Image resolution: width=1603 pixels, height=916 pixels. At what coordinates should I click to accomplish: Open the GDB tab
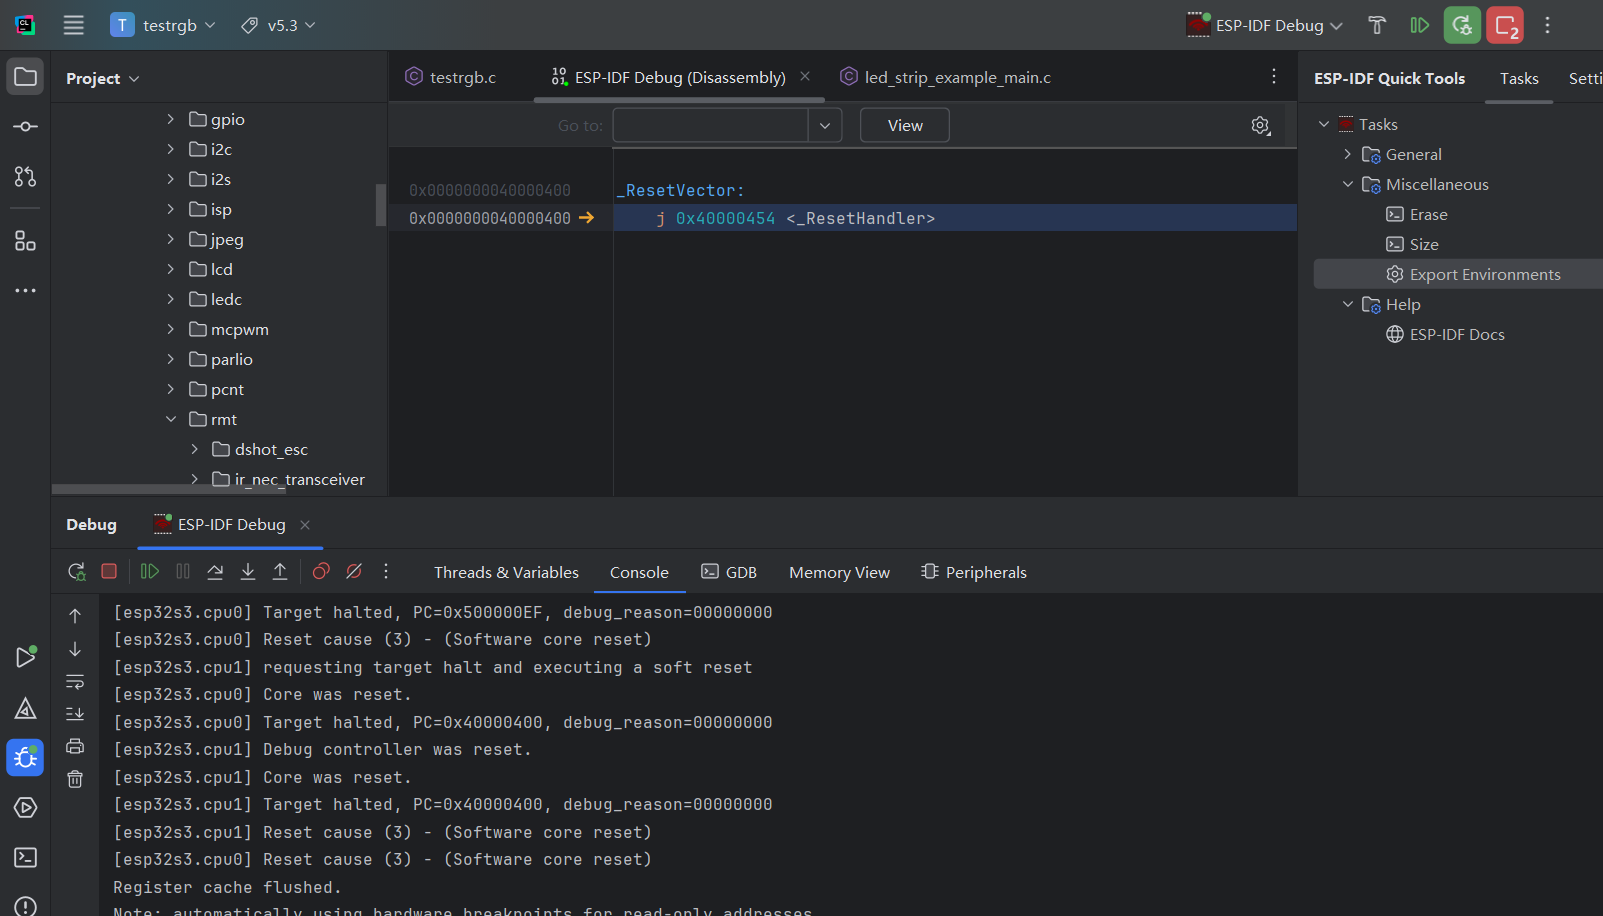[729, 572]
